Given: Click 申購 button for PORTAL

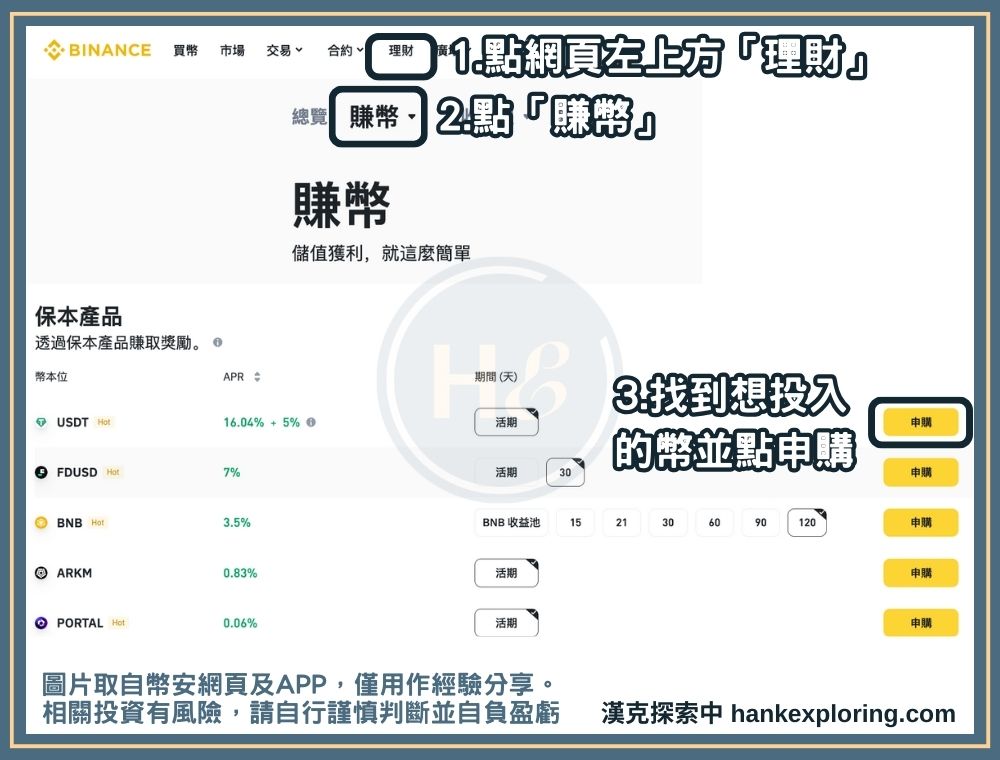Looking at the screenshot, I should coord(921,623).
